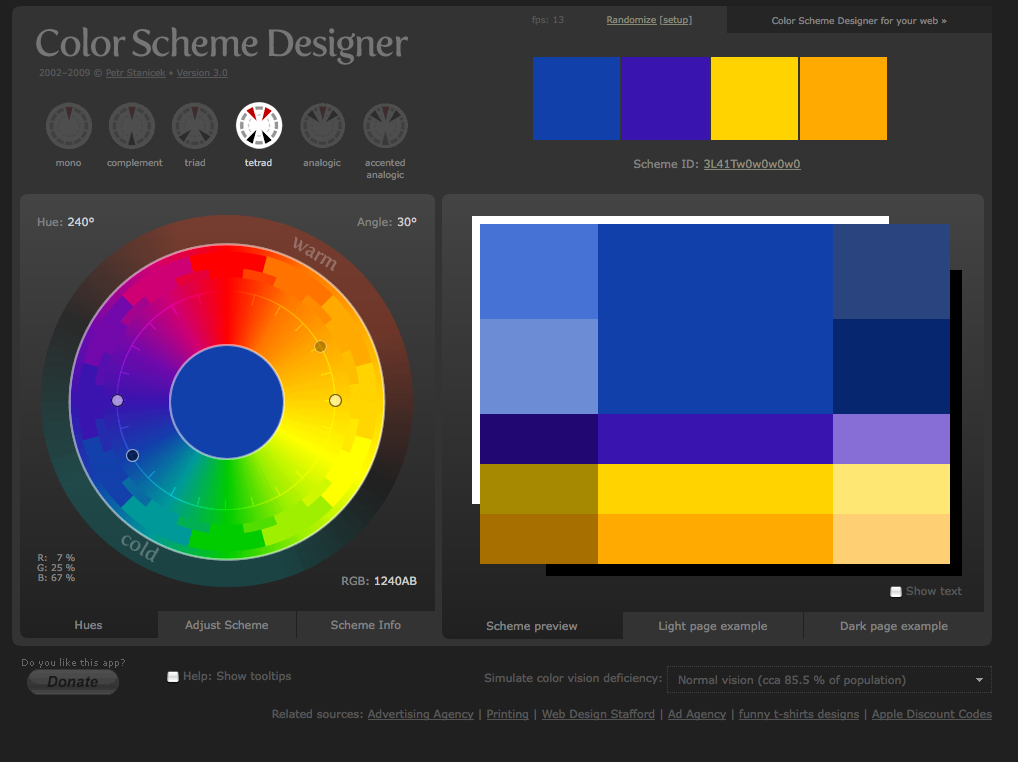Screen dimensions: 1018x762
Task: Select the triad scheme icon
Action: (x=195, y=126)
